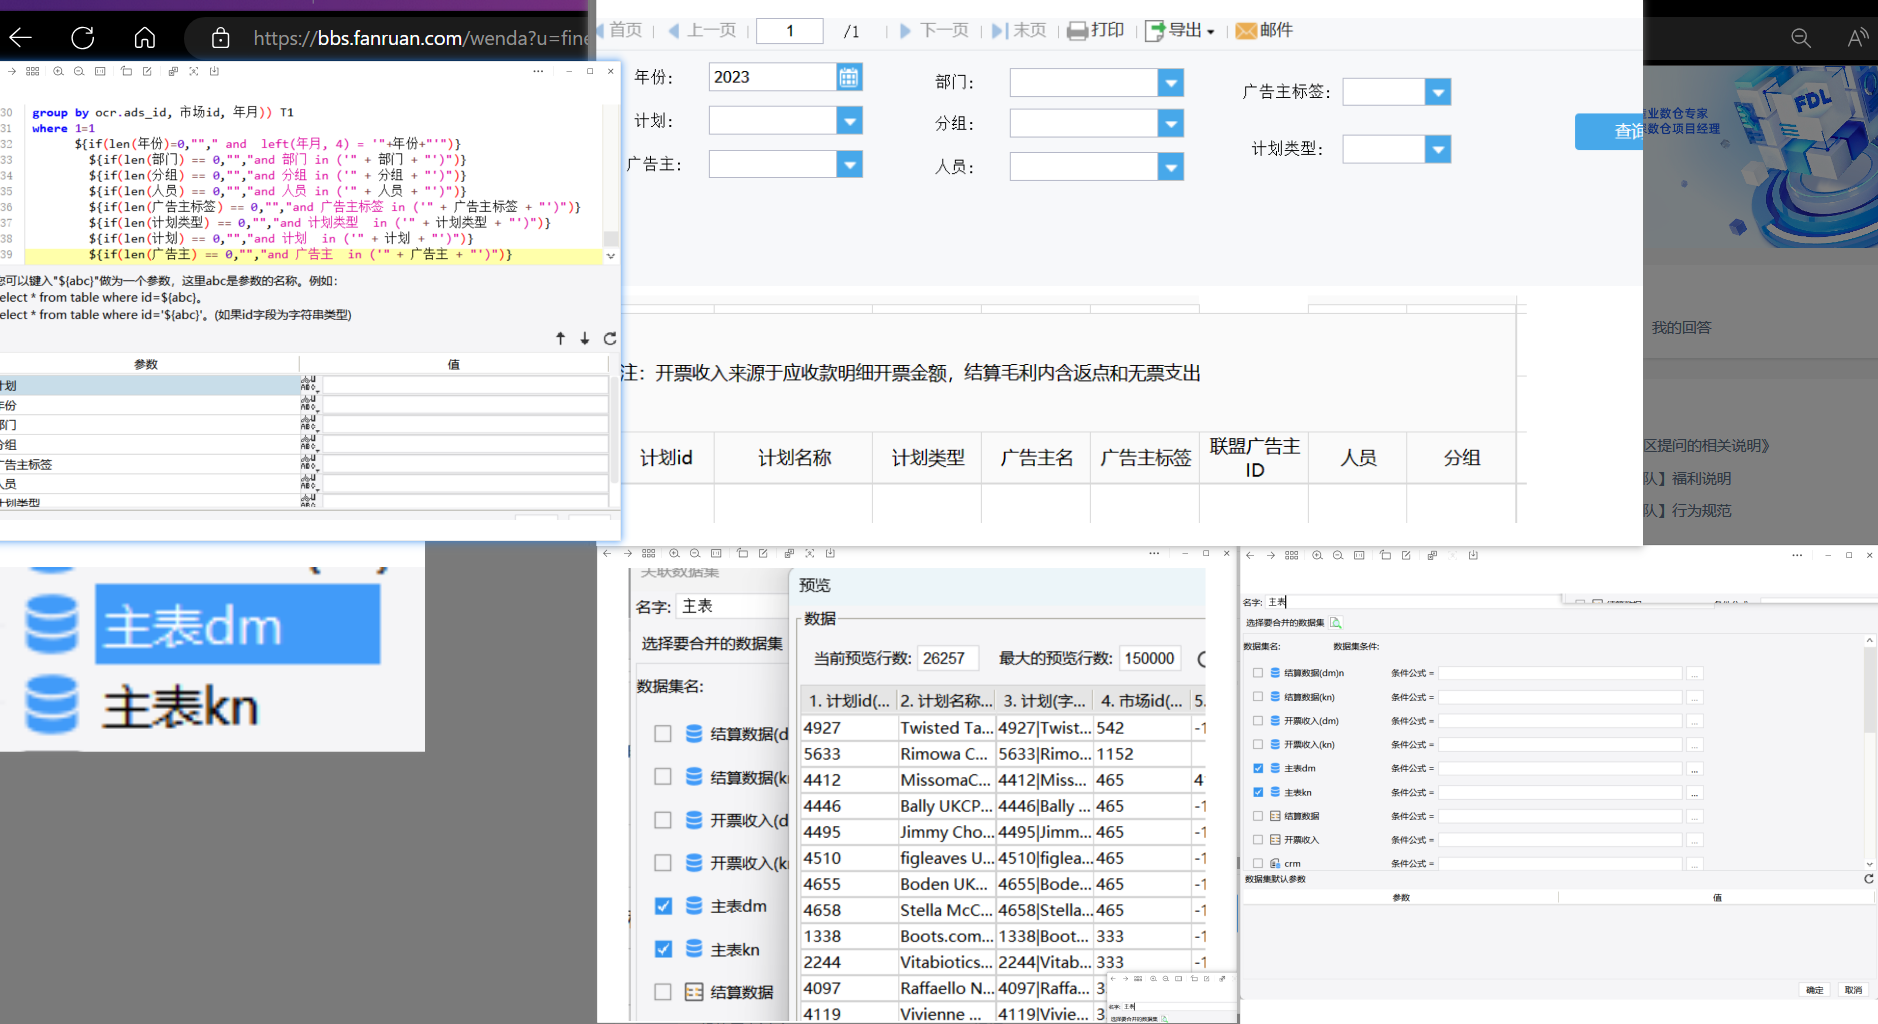This screenshot has height=1024, width=1878.
Task: Open formula editor for 主表dm condition
Action: click(1694, 769)
